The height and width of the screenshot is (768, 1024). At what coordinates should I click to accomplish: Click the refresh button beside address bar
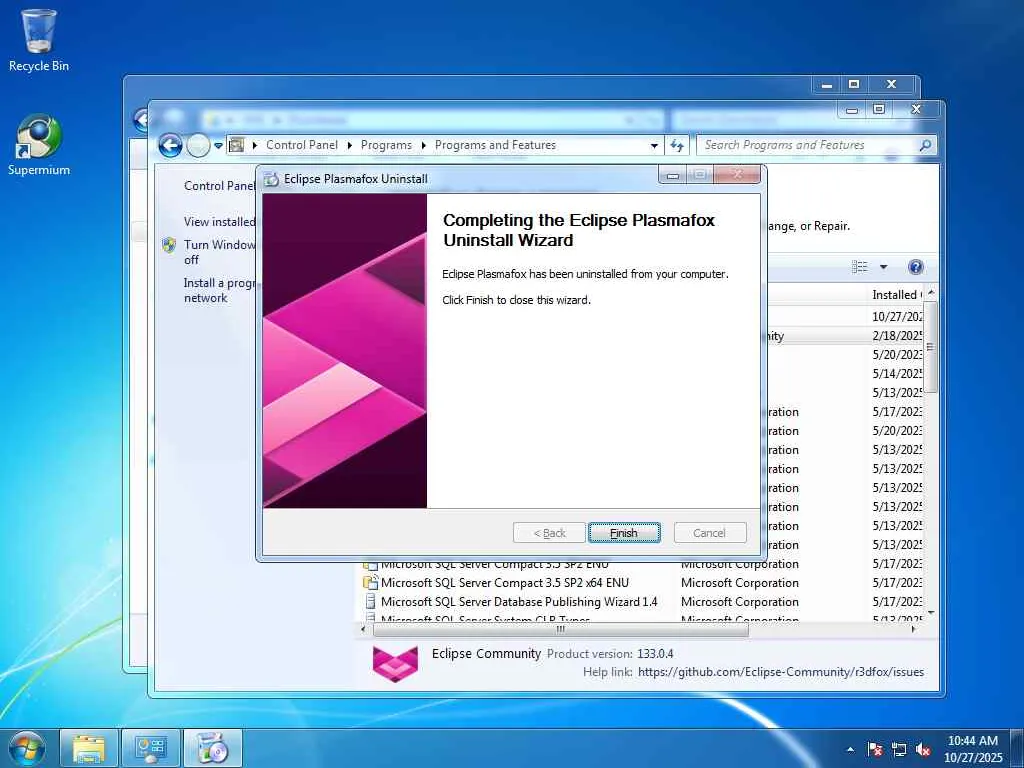click(677, 145)
